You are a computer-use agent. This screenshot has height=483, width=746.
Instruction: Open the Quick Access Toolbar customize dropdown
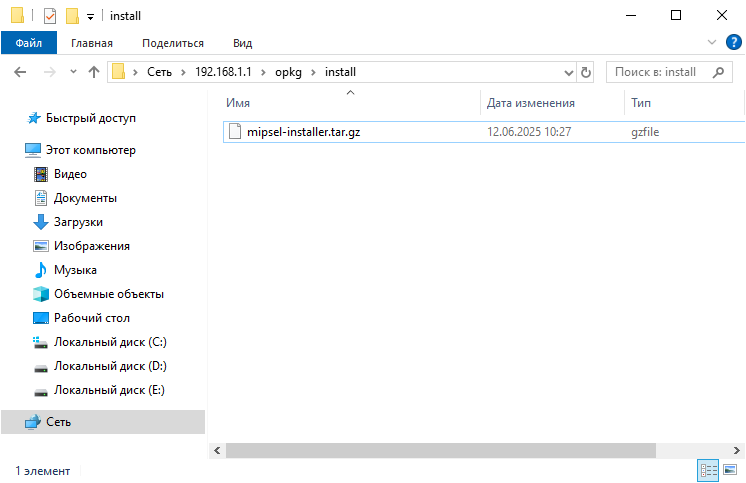click(x=91, y=17)
